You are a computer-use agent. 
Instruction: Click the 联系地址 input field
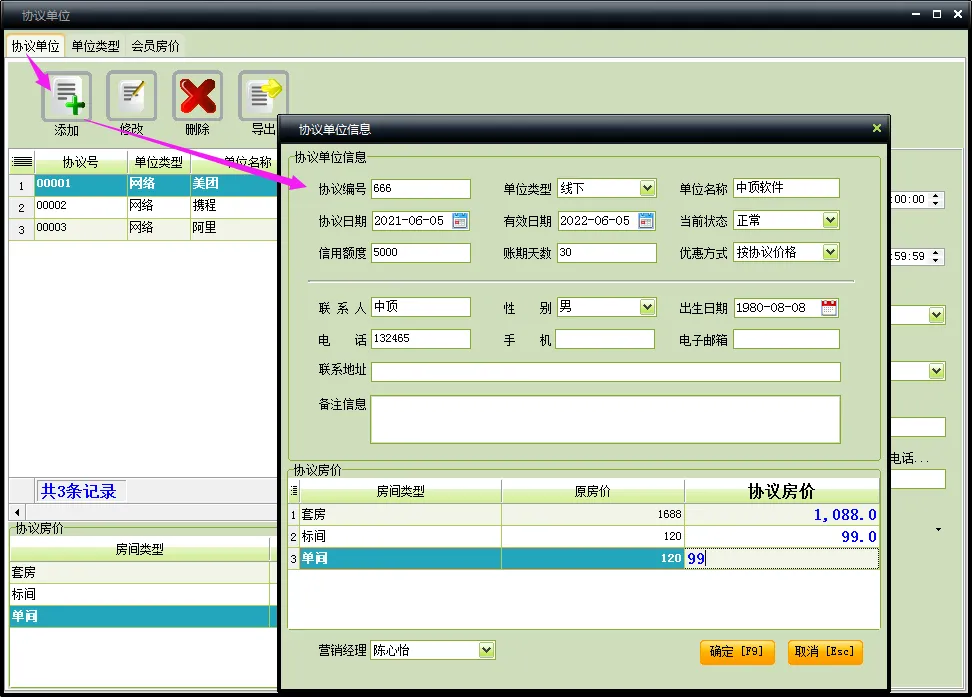click(606, 371)
